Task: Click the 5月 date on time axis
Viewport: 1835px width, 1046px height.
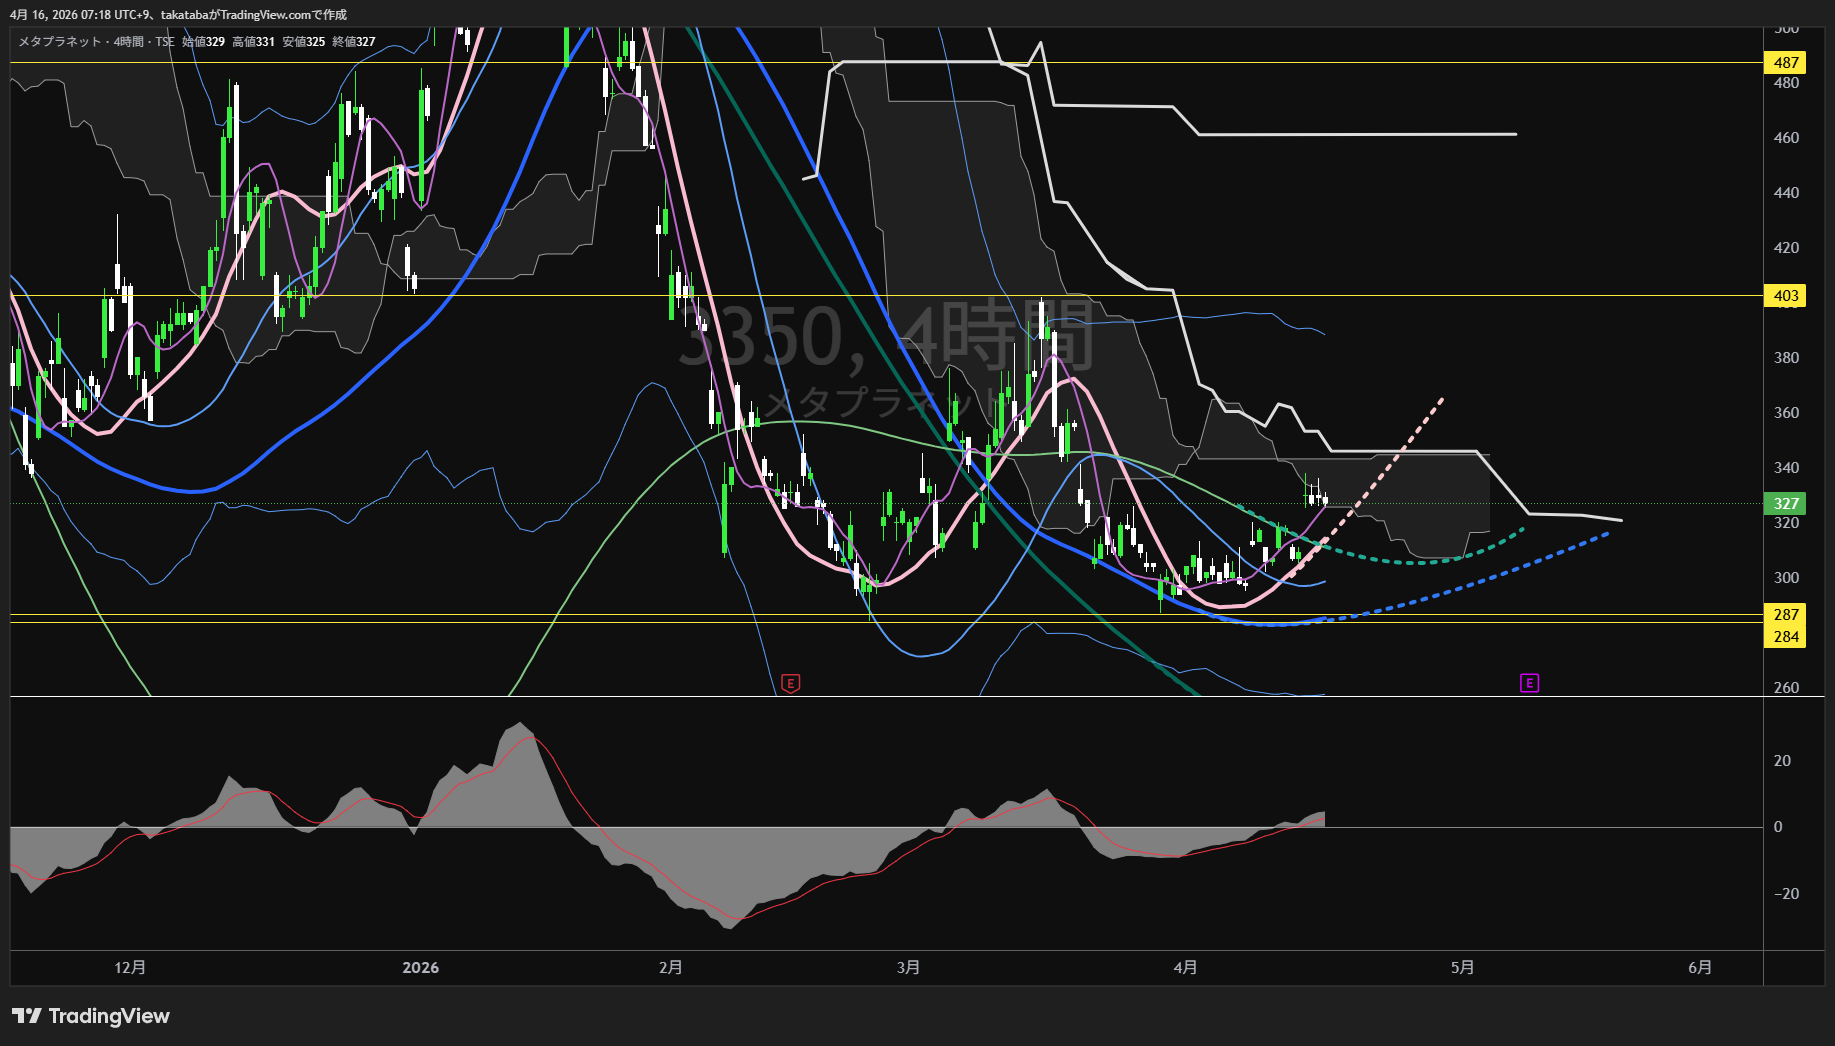Action: [1462, 967]
